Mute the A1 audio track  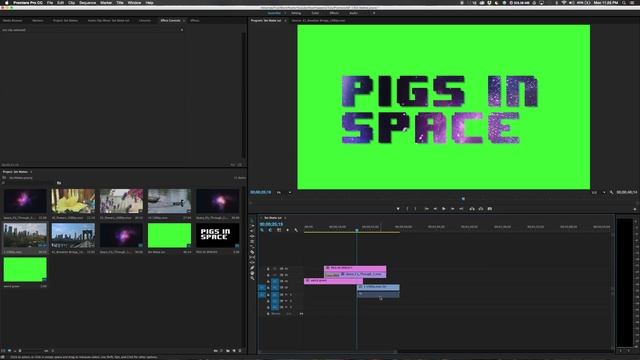286,294
